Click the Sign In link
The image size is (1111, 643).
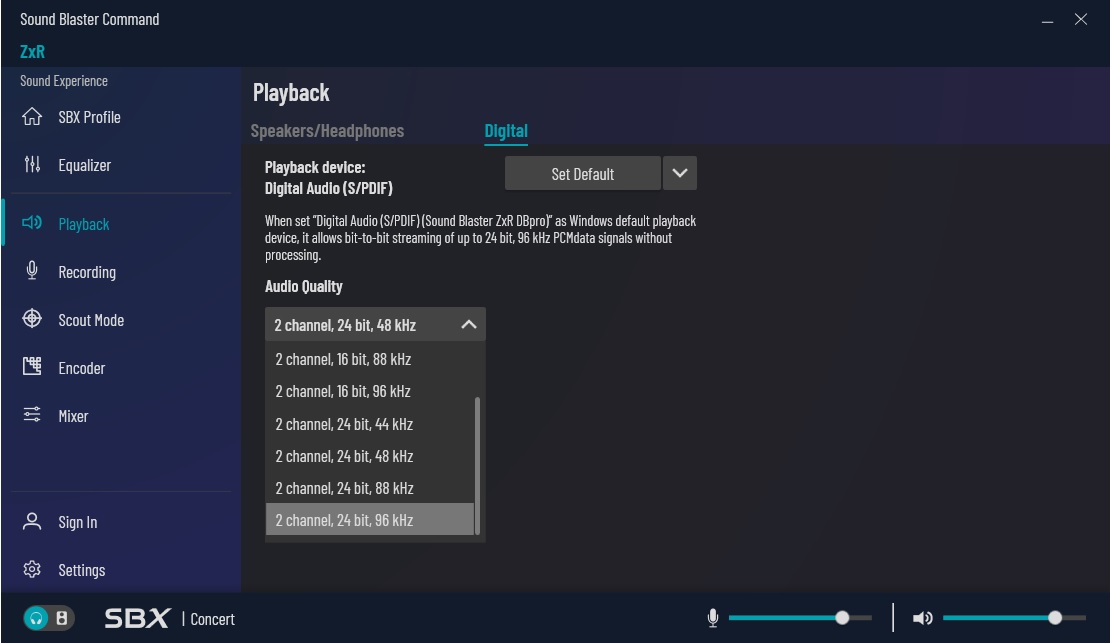78,522
